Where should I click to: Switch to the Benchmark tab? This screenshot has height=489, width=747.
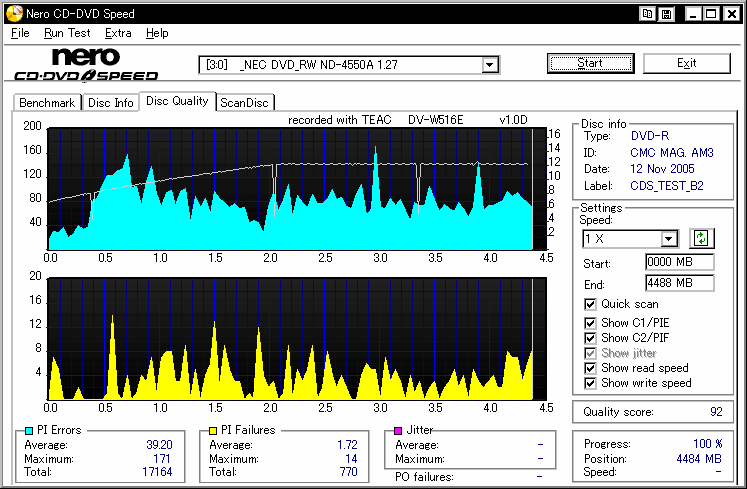(47, 103)
